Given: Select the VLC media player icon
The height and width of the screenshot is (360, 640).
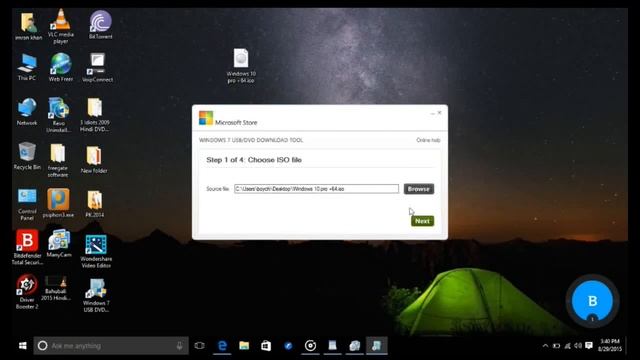Looking at the screenshot, I should point(61,26).
